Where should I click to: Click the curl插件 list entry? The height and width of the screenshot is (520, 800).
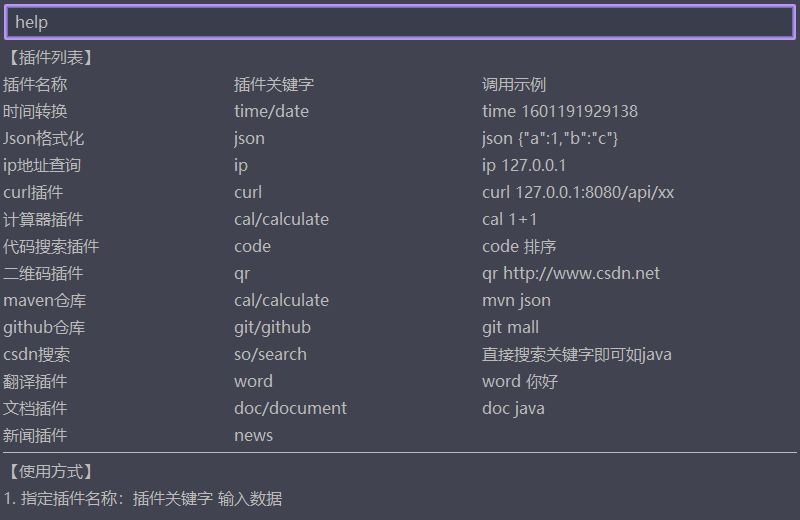click(33, 192)
